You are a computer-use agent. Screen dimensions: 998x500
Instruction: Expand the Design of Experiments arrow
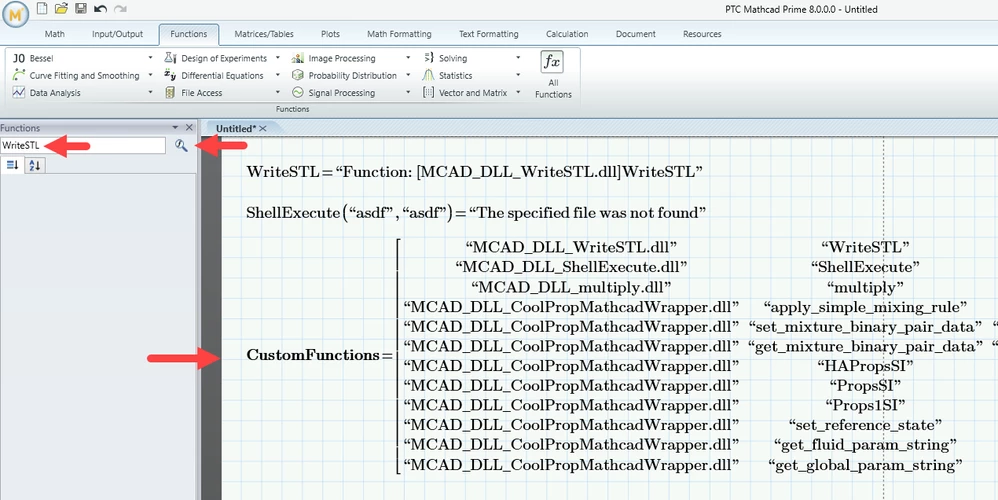coord(278,58)
